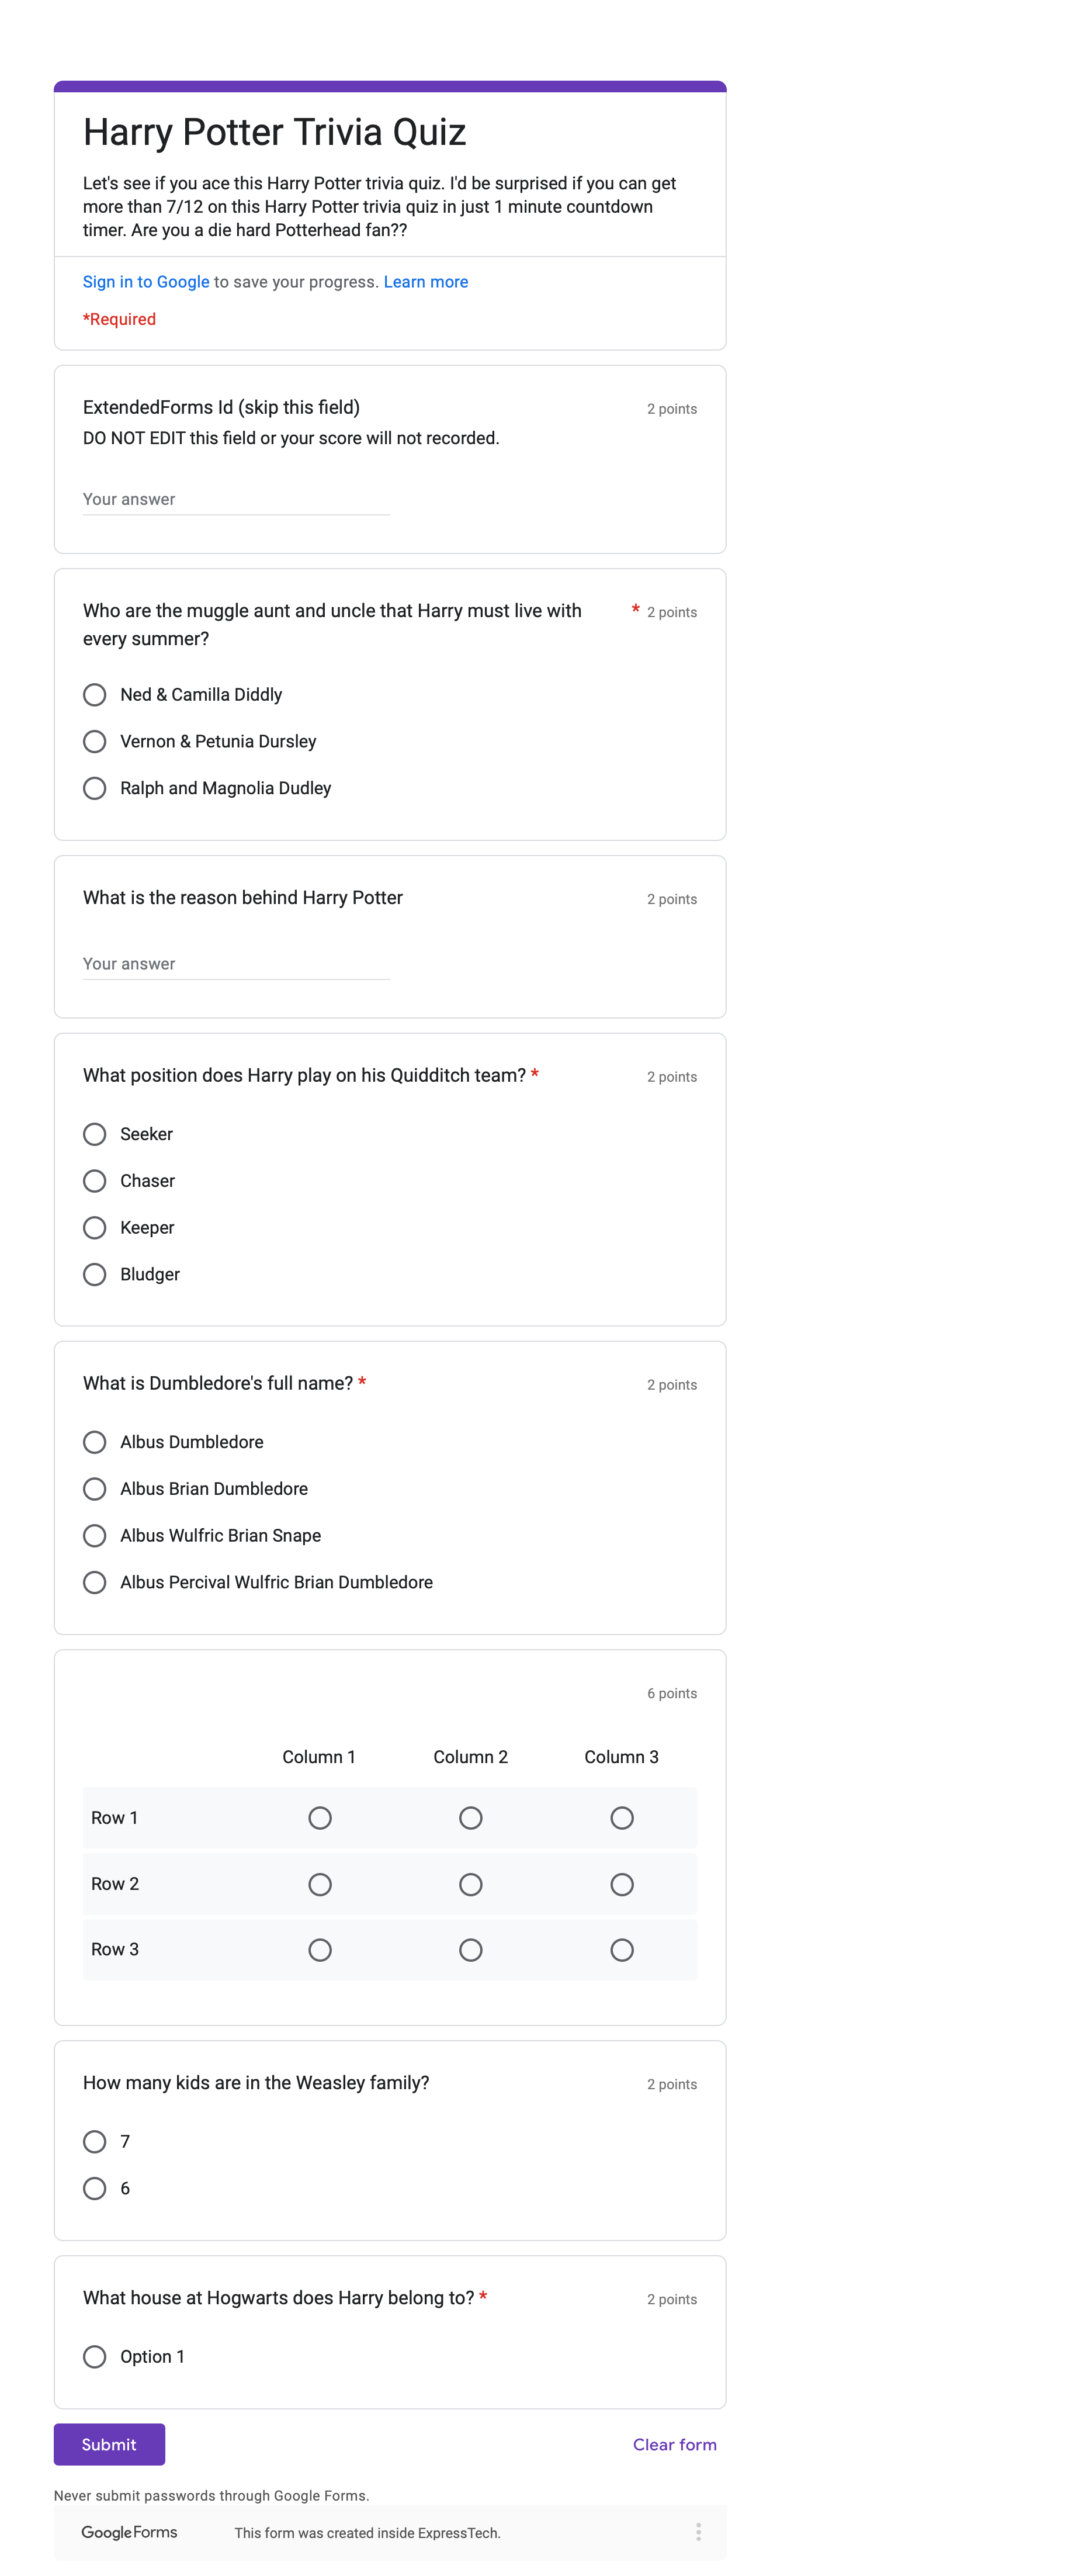The width and height of the screenshot is (1082, 2576).
Task: Click the Submit button
Action: click(x=109, y=2444)
